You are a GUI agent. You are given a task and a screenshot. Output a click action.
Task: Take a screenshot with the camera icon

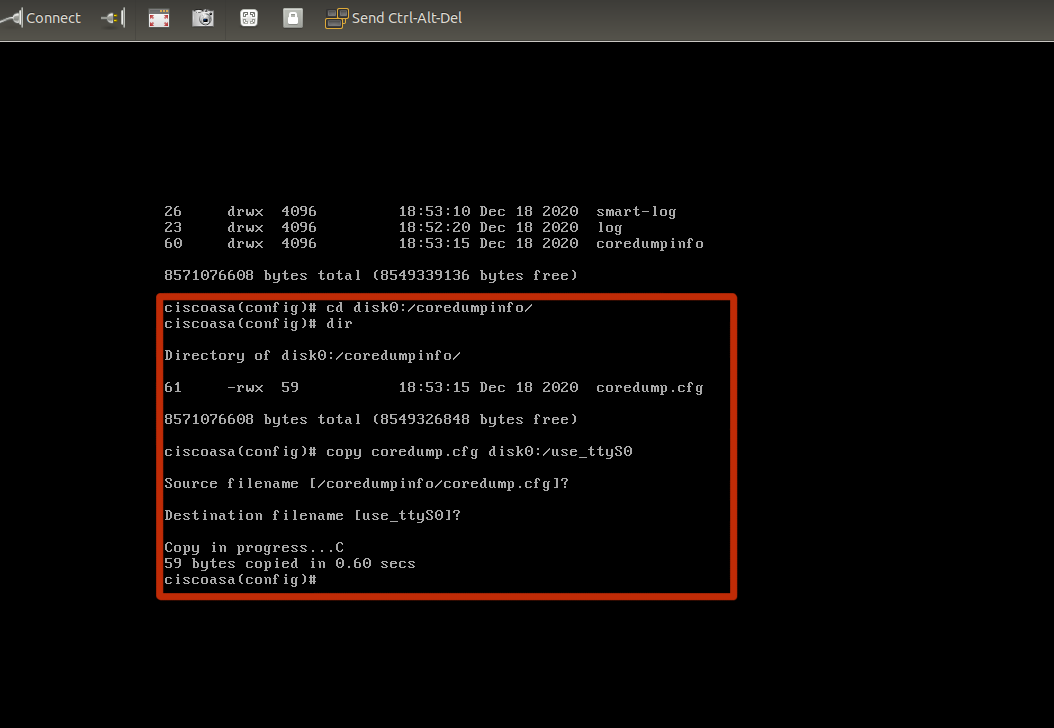point(203,18)
